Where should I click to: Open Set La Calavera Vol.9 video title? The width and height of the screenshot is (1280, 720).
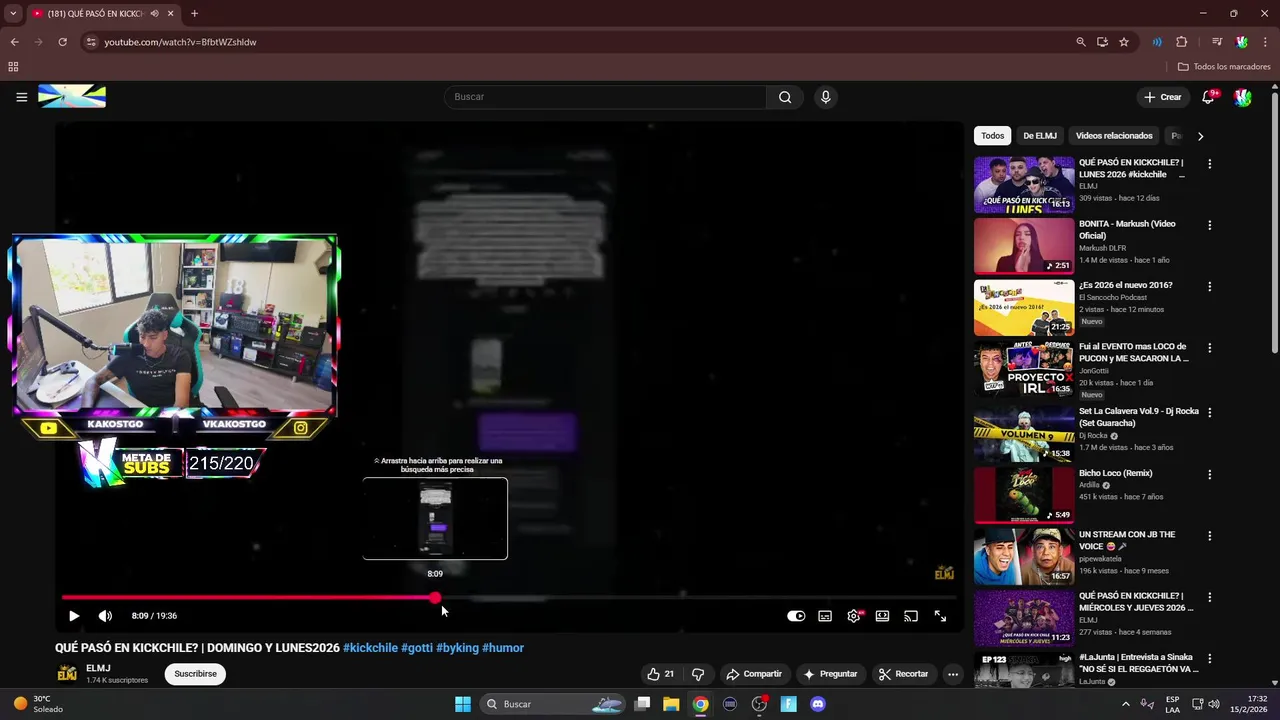1139,417
